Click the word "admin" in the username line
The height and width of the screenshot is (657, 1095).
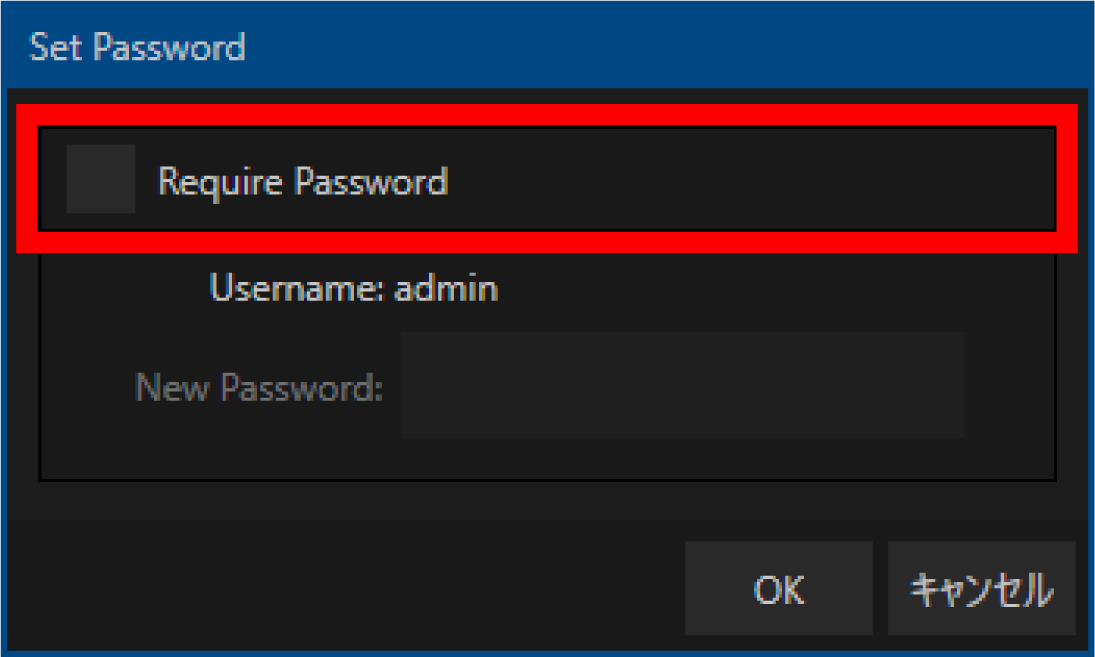446,289
